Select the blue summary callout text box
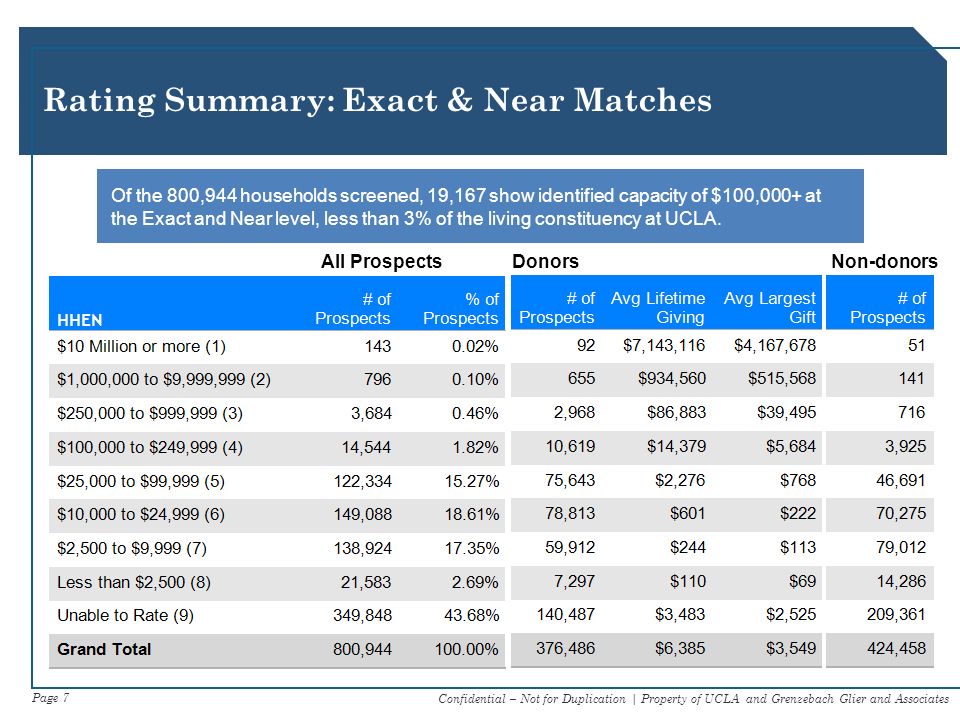This screenshot has height=720, width=960. tap(480, 206)
